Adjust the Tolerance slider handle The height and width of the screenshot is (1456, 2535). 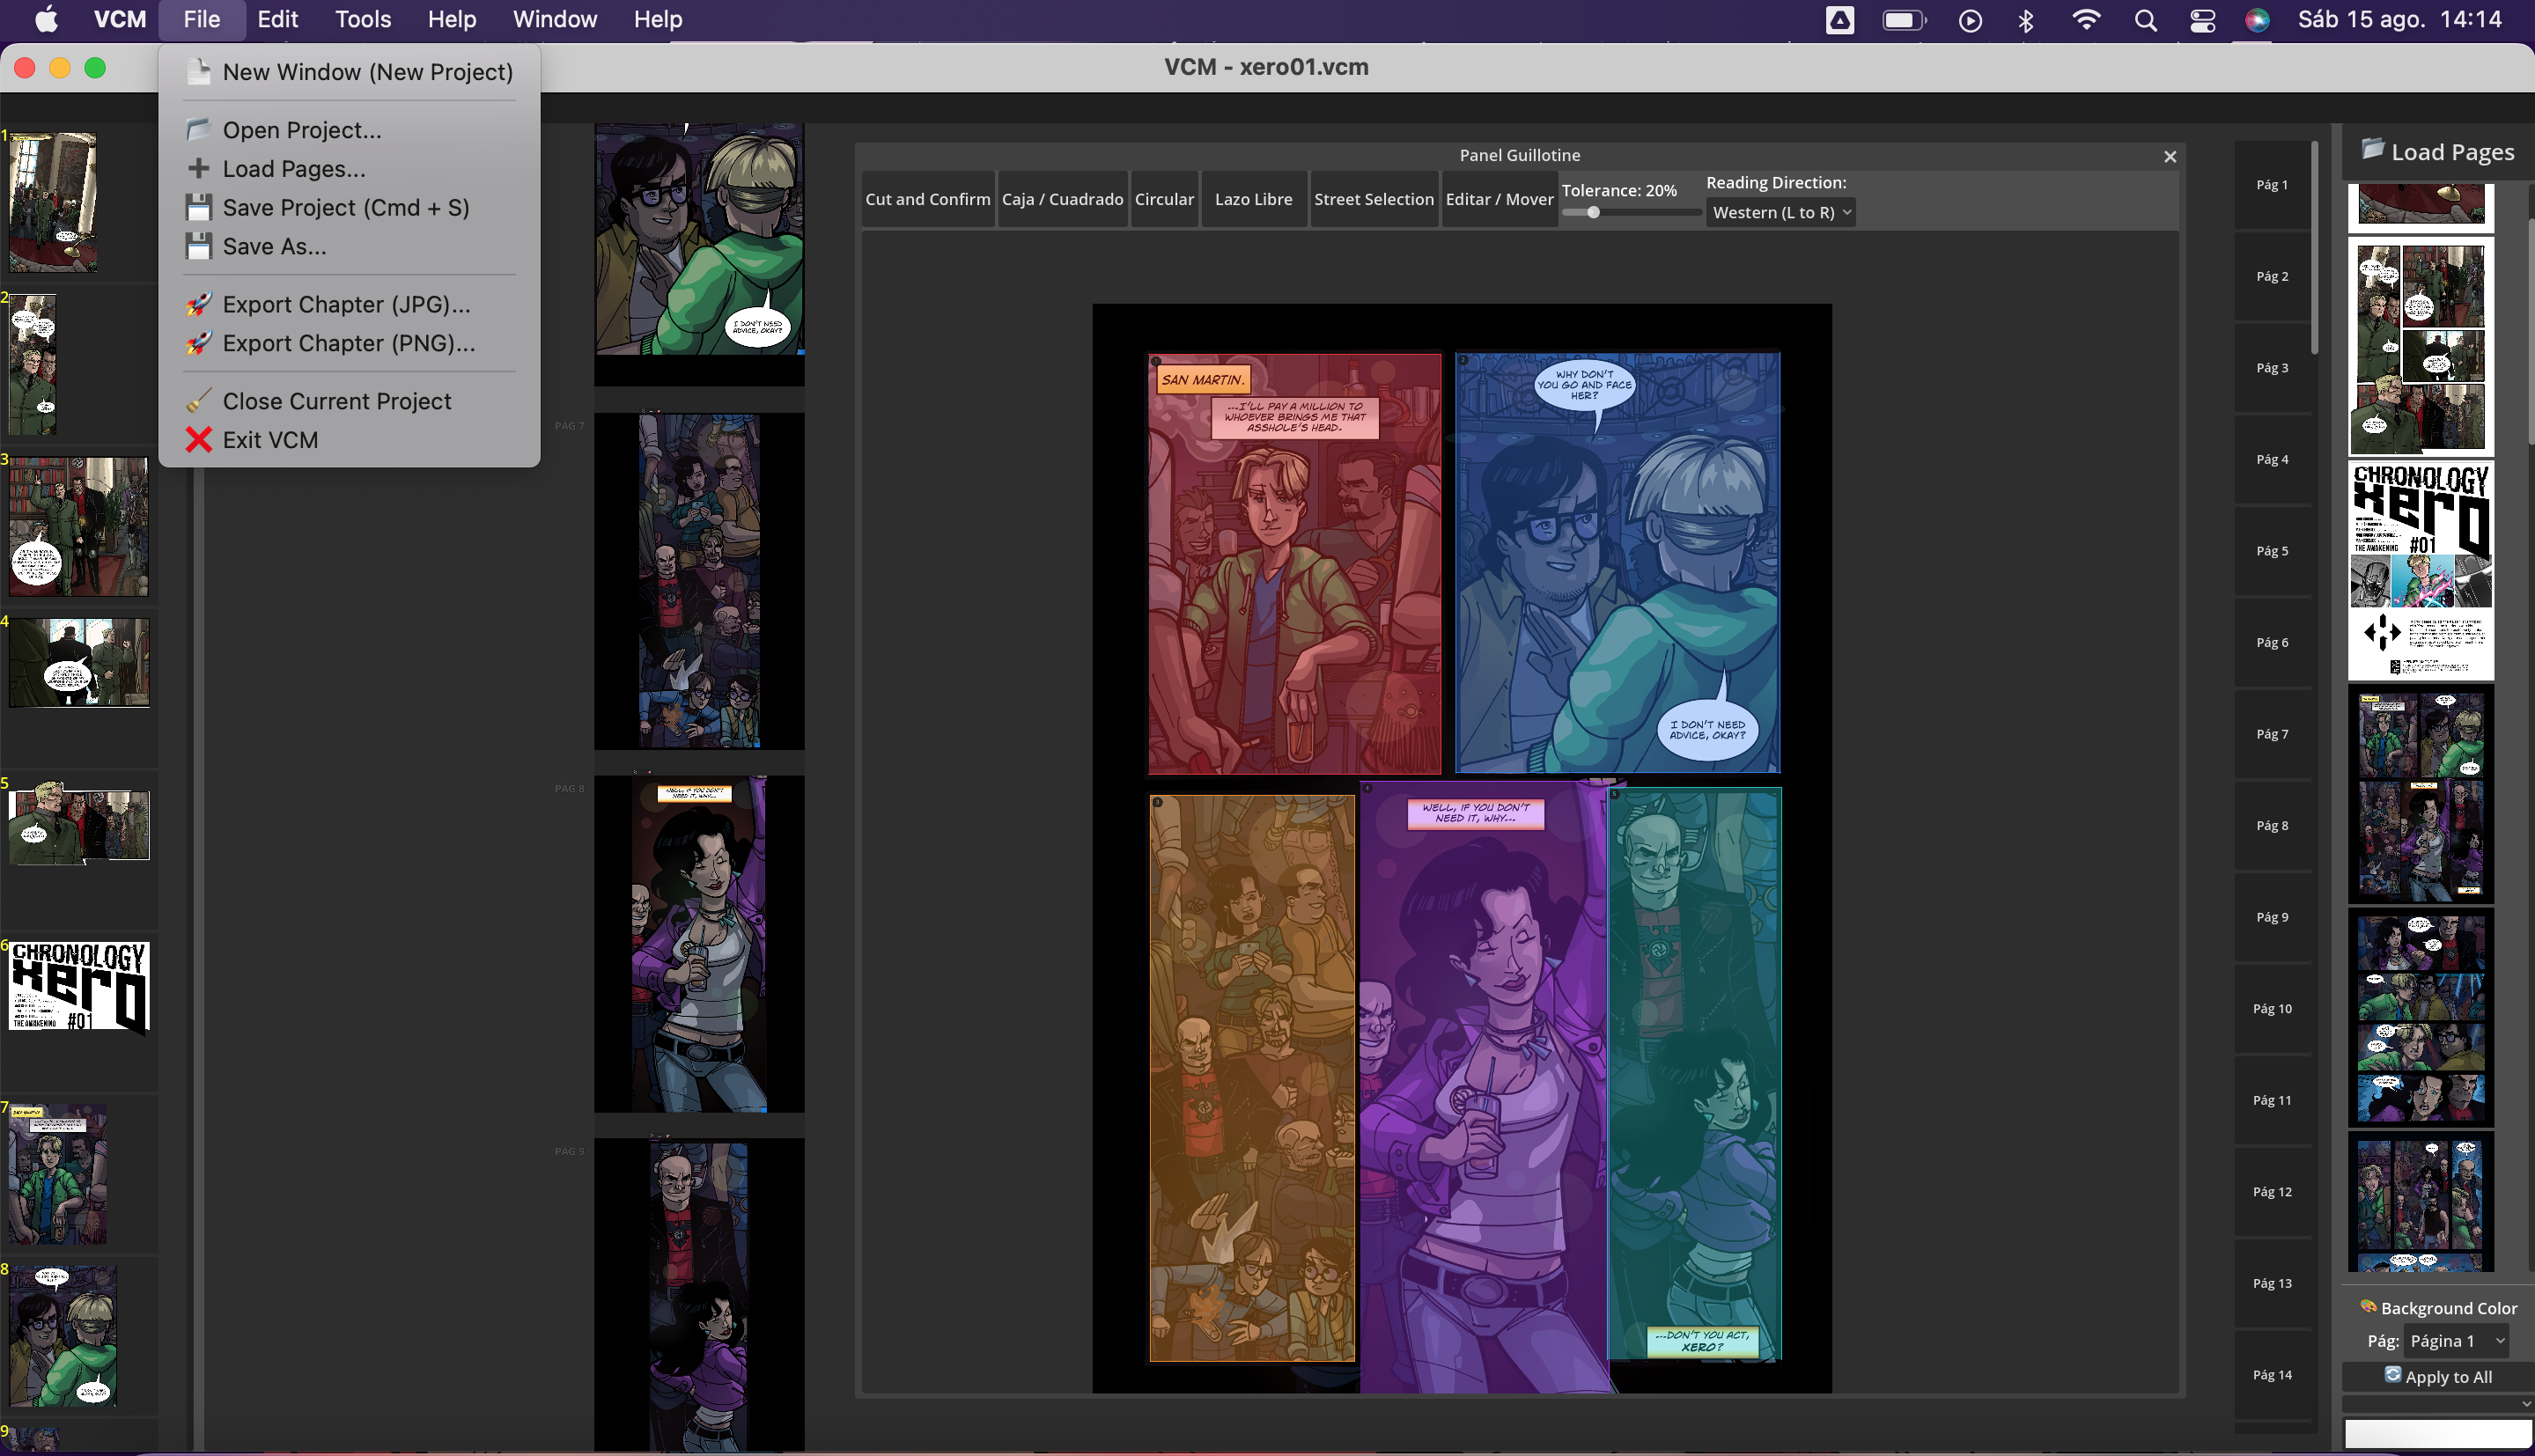click(1593, 212)
